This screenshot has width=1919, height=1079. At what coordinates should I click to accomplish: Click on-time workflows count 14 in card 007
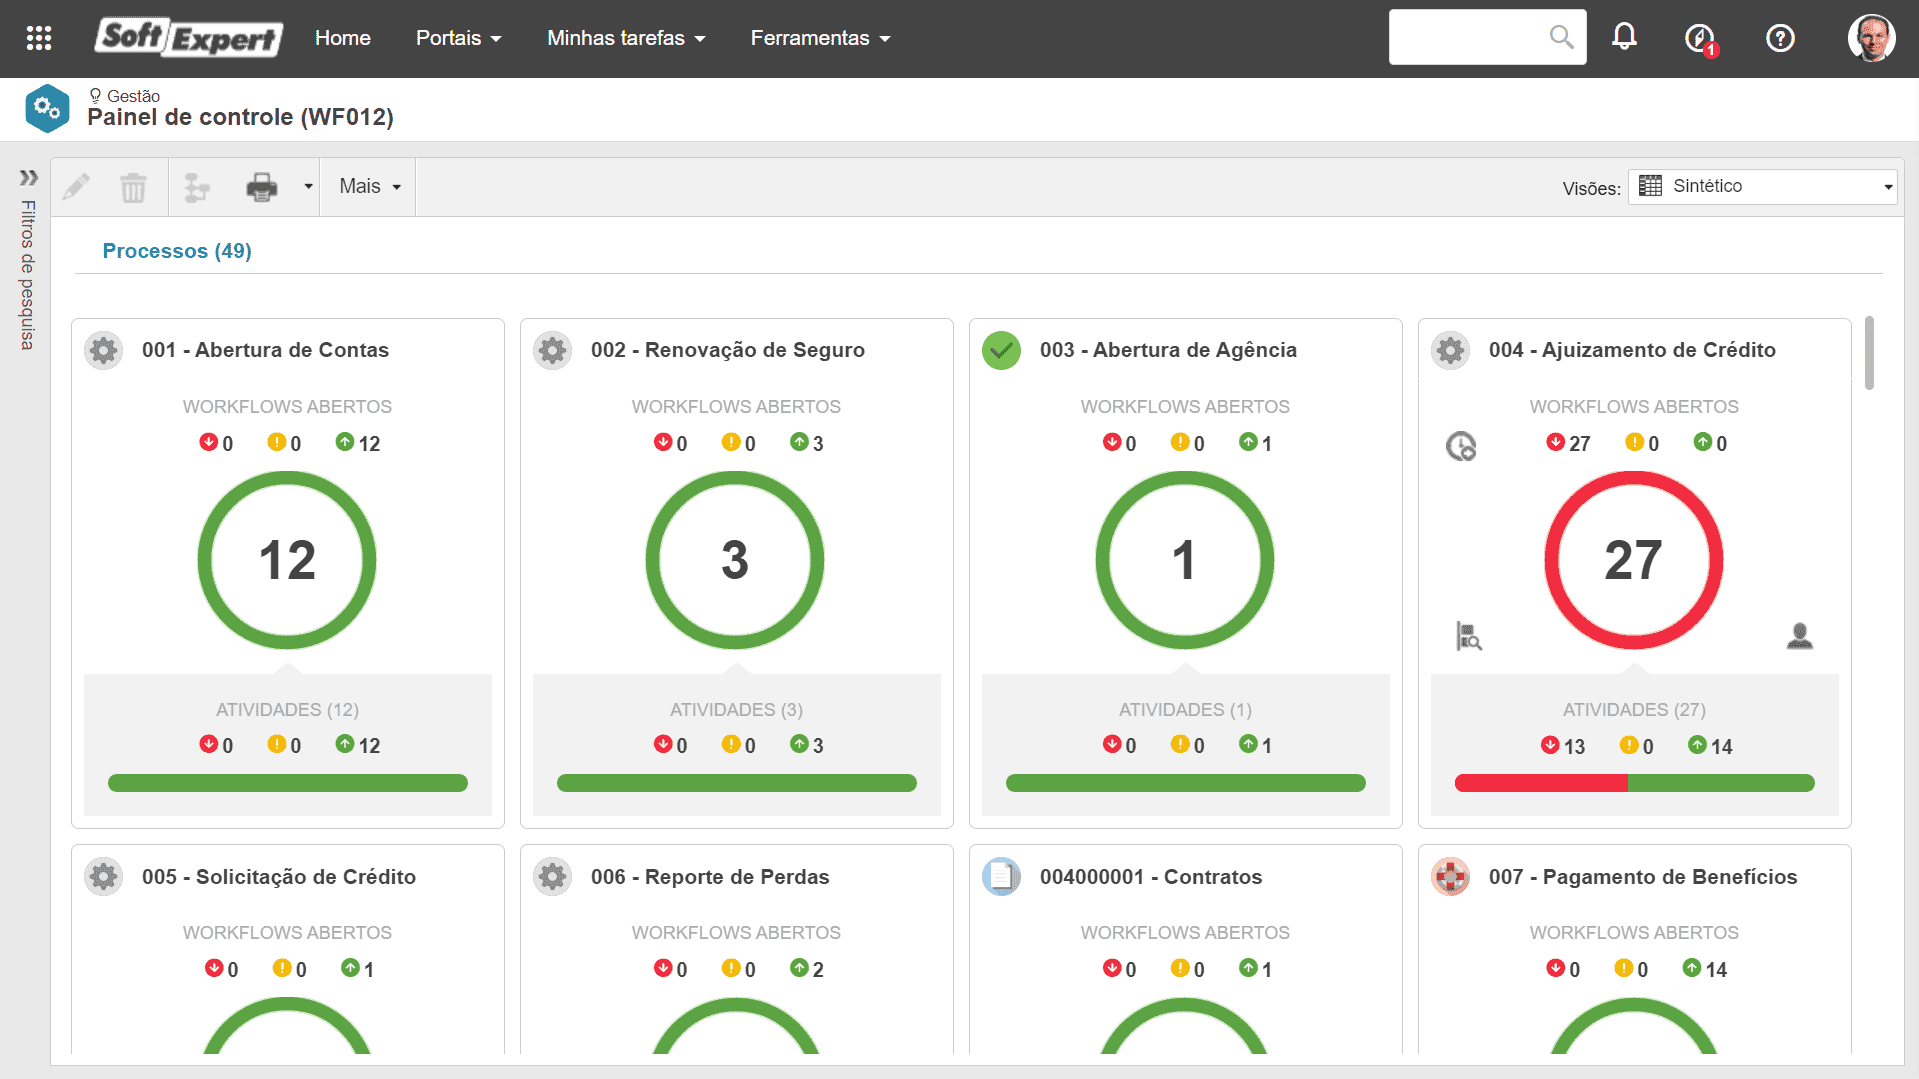(1705, 969)
